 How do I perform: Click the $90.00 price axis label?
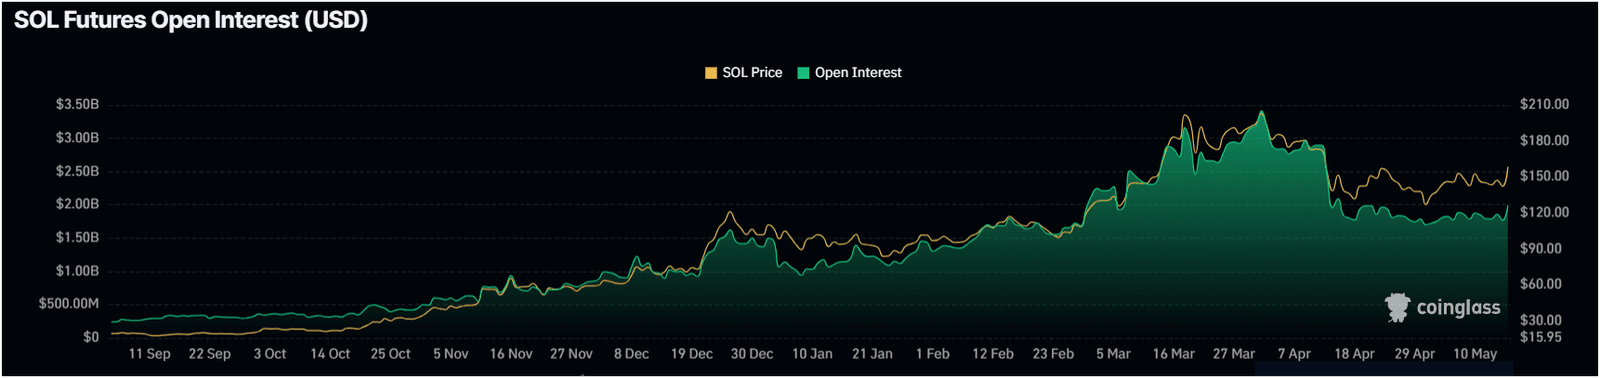[1541, 248]
